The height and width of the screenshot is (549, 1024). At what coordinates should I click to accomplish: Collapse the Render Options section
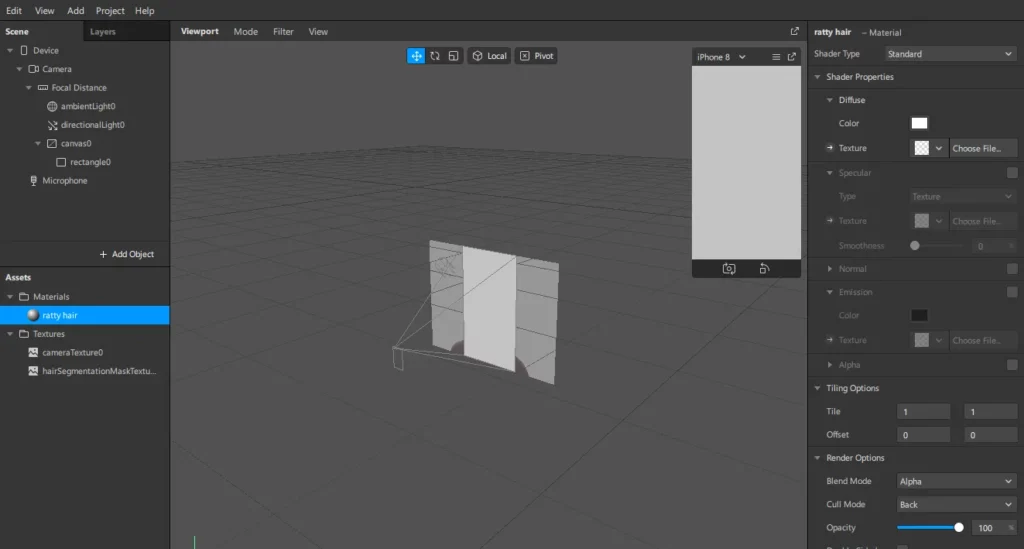817,458
